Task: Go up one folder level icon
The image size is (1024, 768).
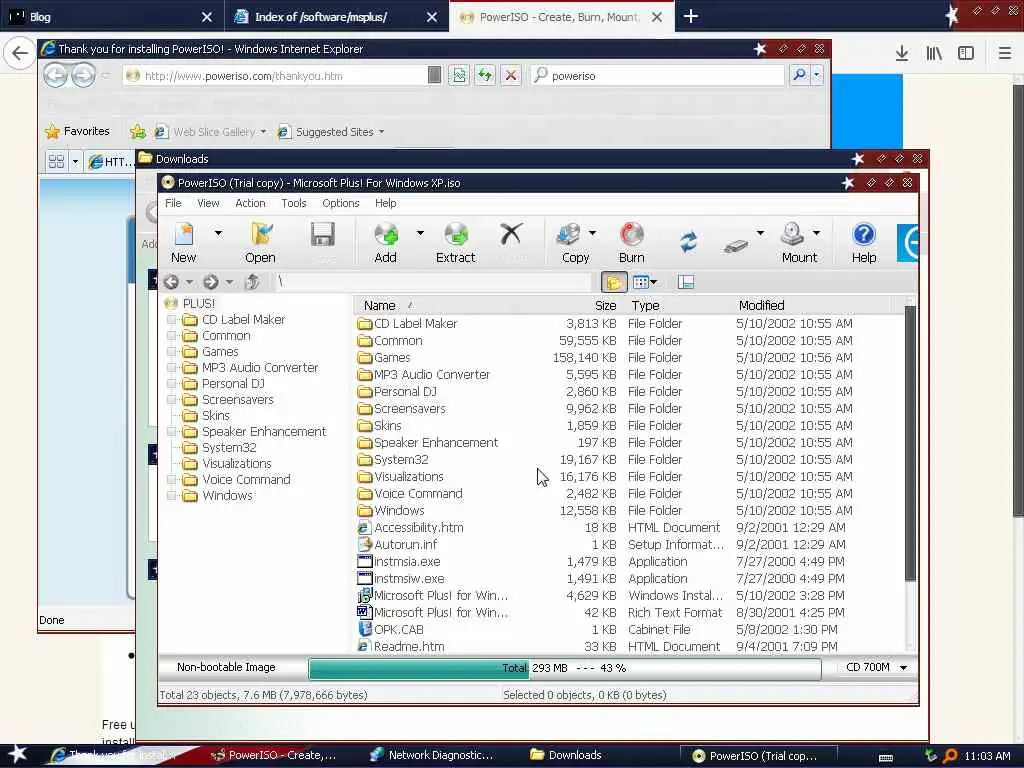Action: [x=252, y=281]
